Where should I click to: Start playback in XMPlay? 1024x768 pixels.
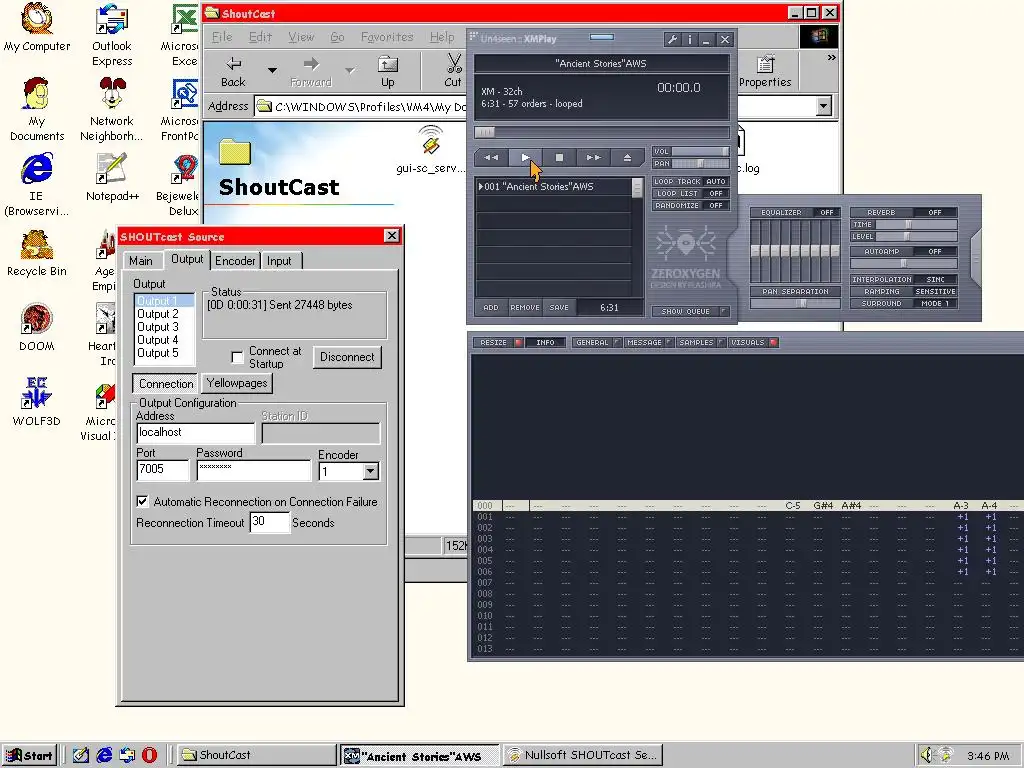pos(525,157)
